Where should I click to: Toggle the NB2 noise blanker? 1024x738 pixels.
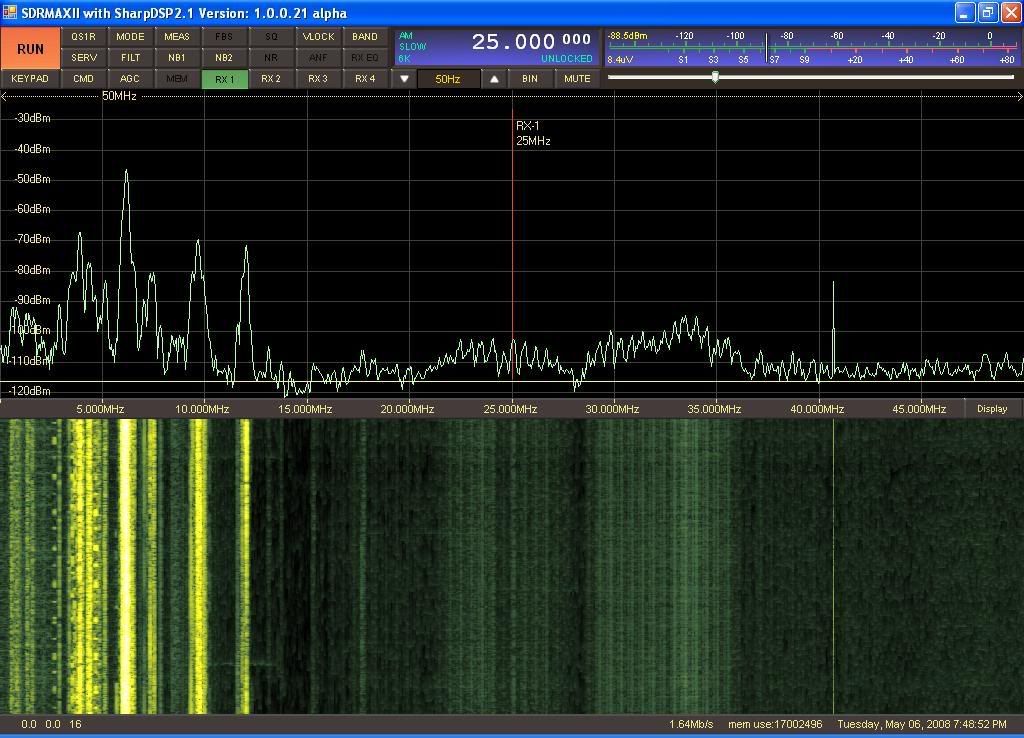(224, 58)
